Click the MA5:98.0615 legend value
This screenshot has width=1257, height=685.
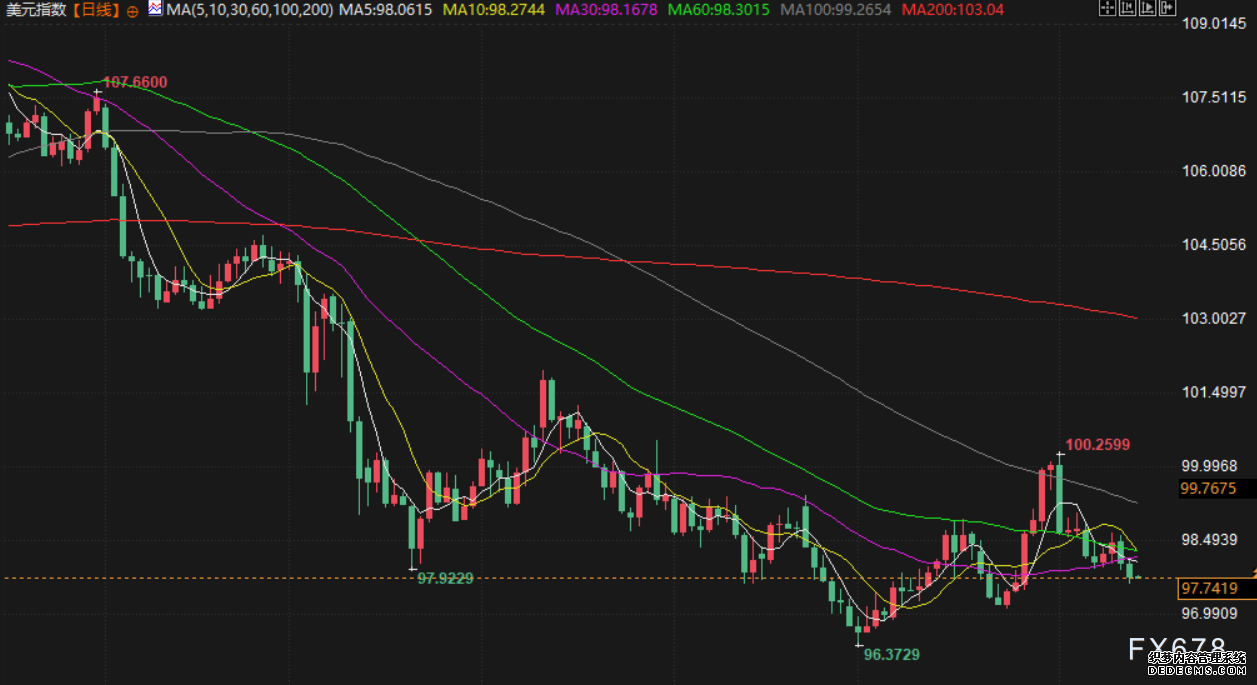385,10
